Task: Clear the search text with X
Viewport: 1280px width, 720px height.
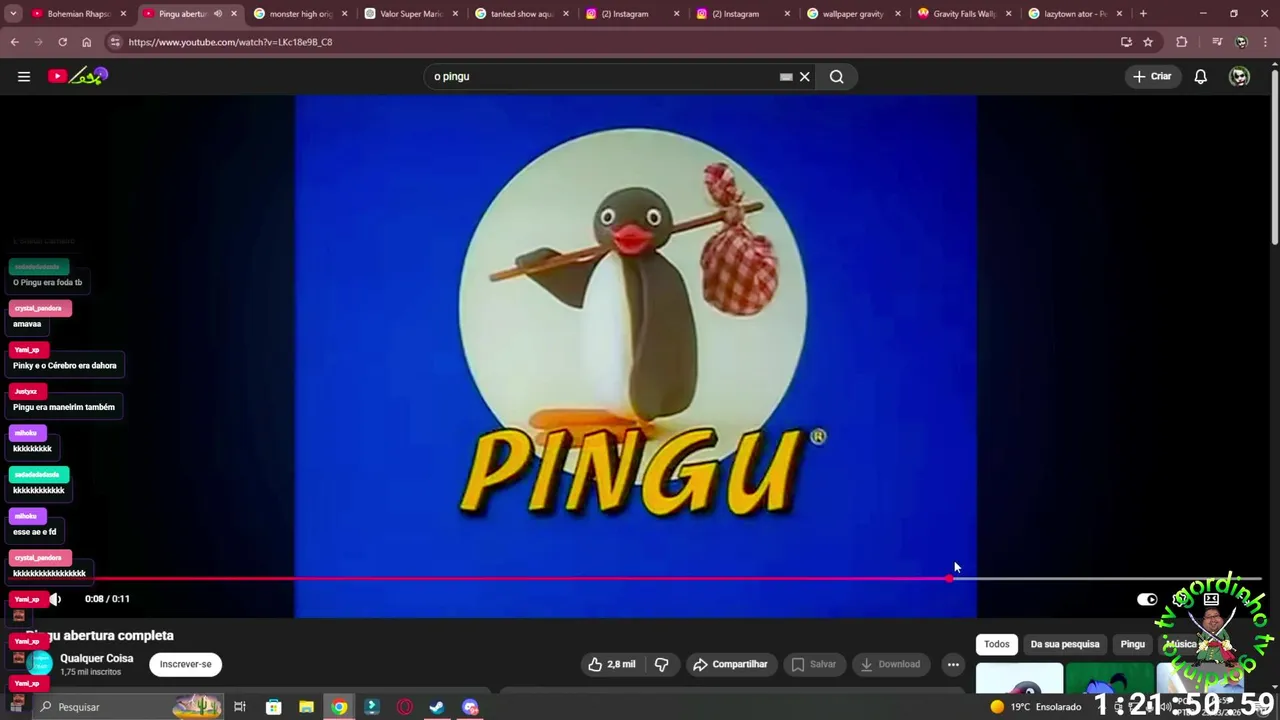Action: tap(804, 76)
